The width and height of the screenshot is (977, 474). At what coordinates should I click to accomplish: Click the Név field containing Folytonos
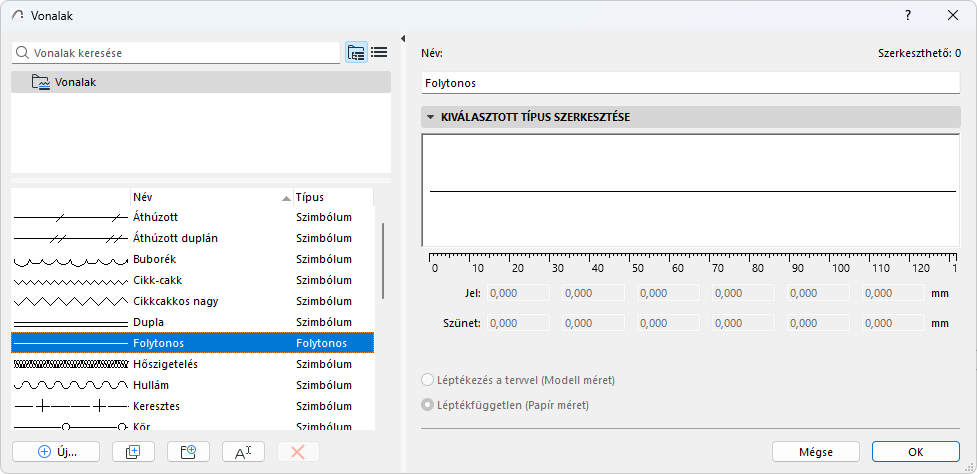691,83
